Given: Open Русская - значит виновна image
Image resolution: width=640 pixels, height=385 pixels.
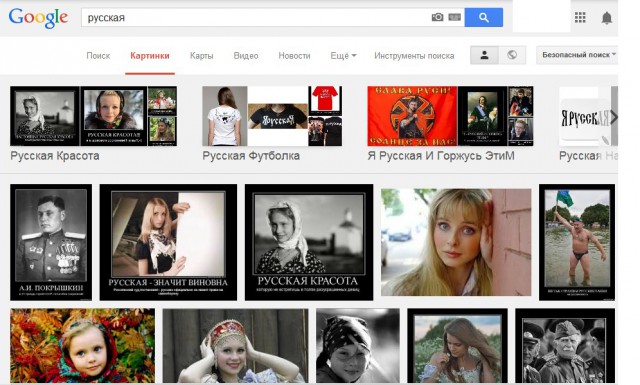Looking at the screenshot, I should tap(168, 242).
